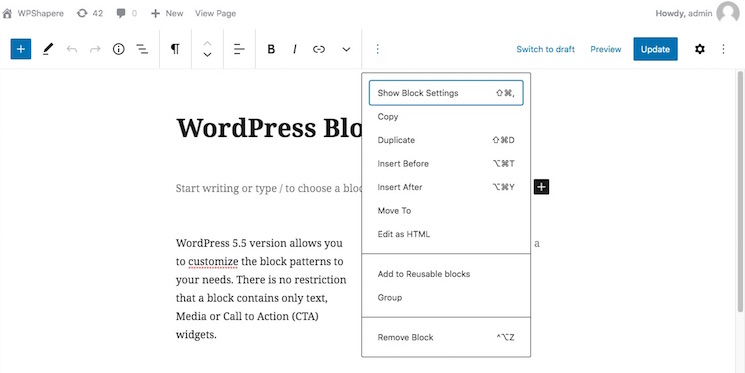Open the comments bubble in admin bar

[x=126, y=13]
